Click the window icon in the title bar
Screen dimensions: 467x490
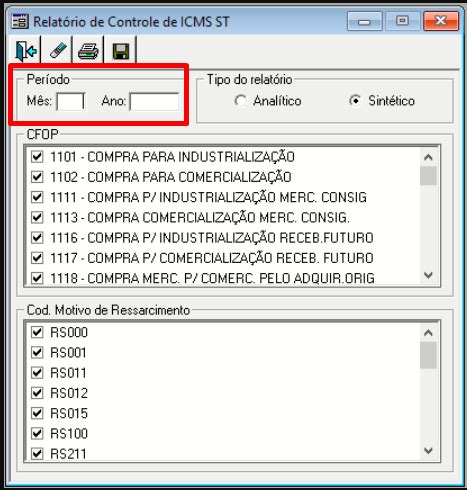pyautogui.click(x=20, y=22)
